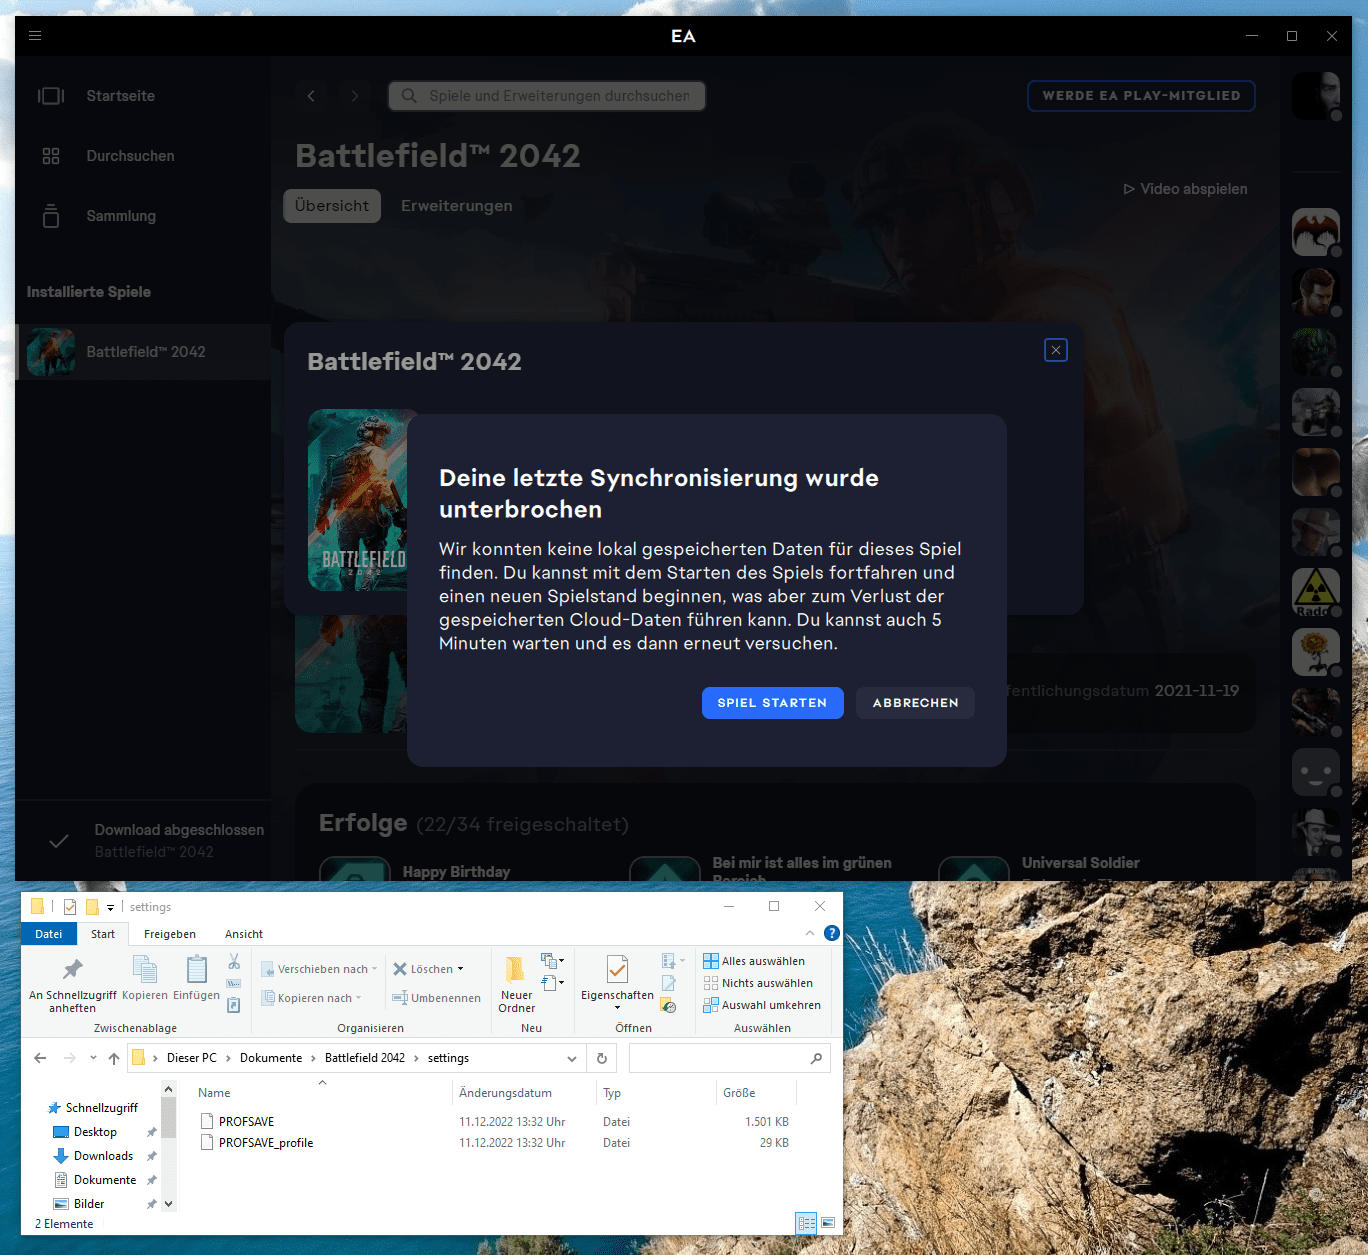Click Video abspielen link
This screenshot has height=1255, width=1368.
coord(1185,189)
